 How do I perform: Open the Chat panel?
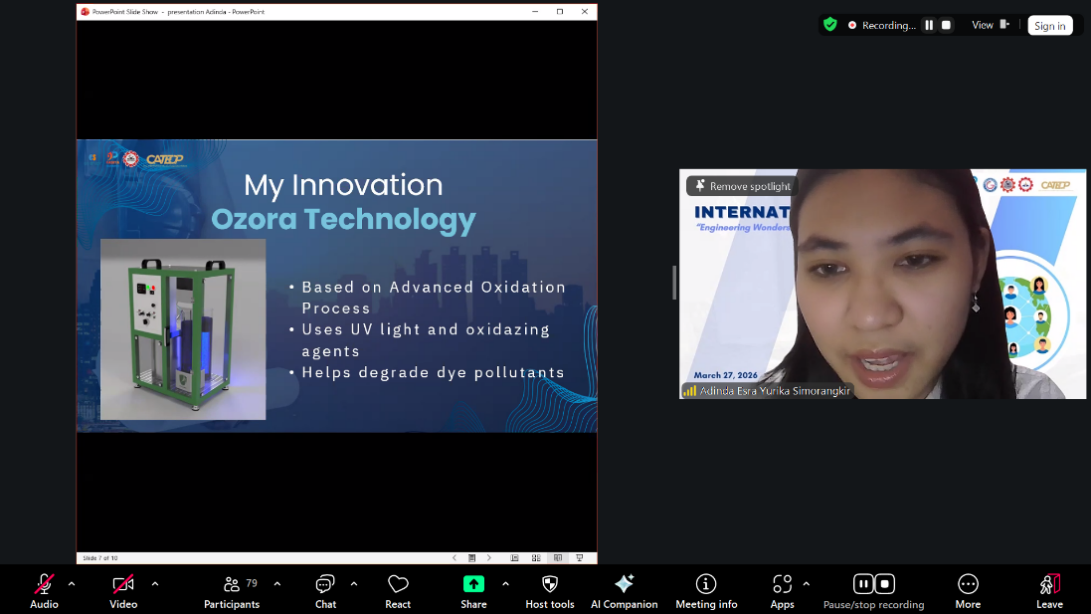[x=325, y=591]
